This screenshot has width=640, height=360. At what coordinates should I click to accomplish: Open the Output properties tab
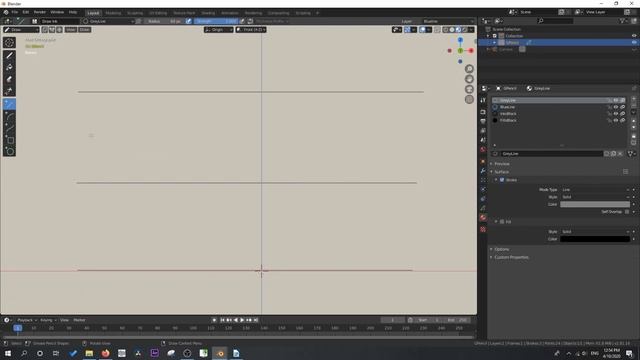point(483,121)
